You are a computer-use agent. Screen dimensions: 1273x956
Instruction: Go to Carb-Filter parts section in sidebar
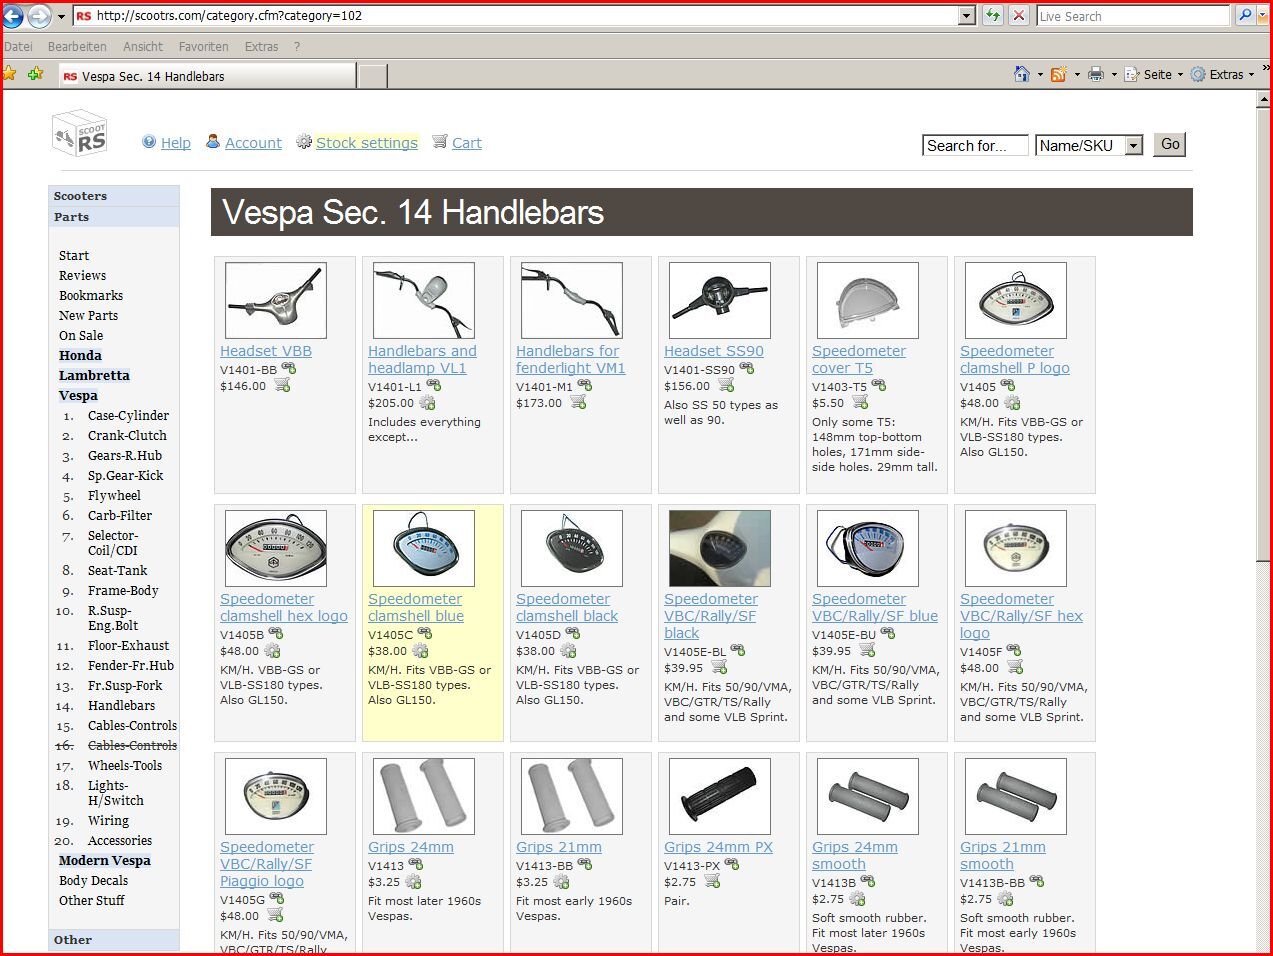[120, 516]
